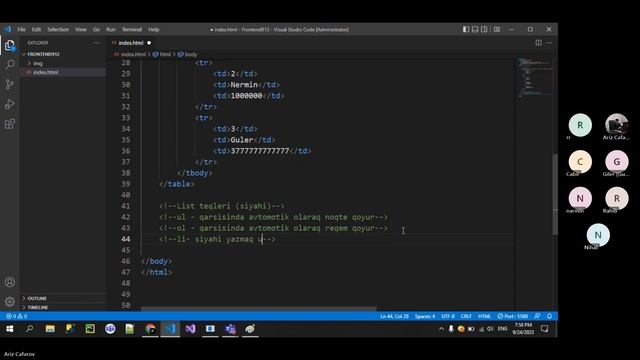Expand the img folder

(x=38, y=63)
